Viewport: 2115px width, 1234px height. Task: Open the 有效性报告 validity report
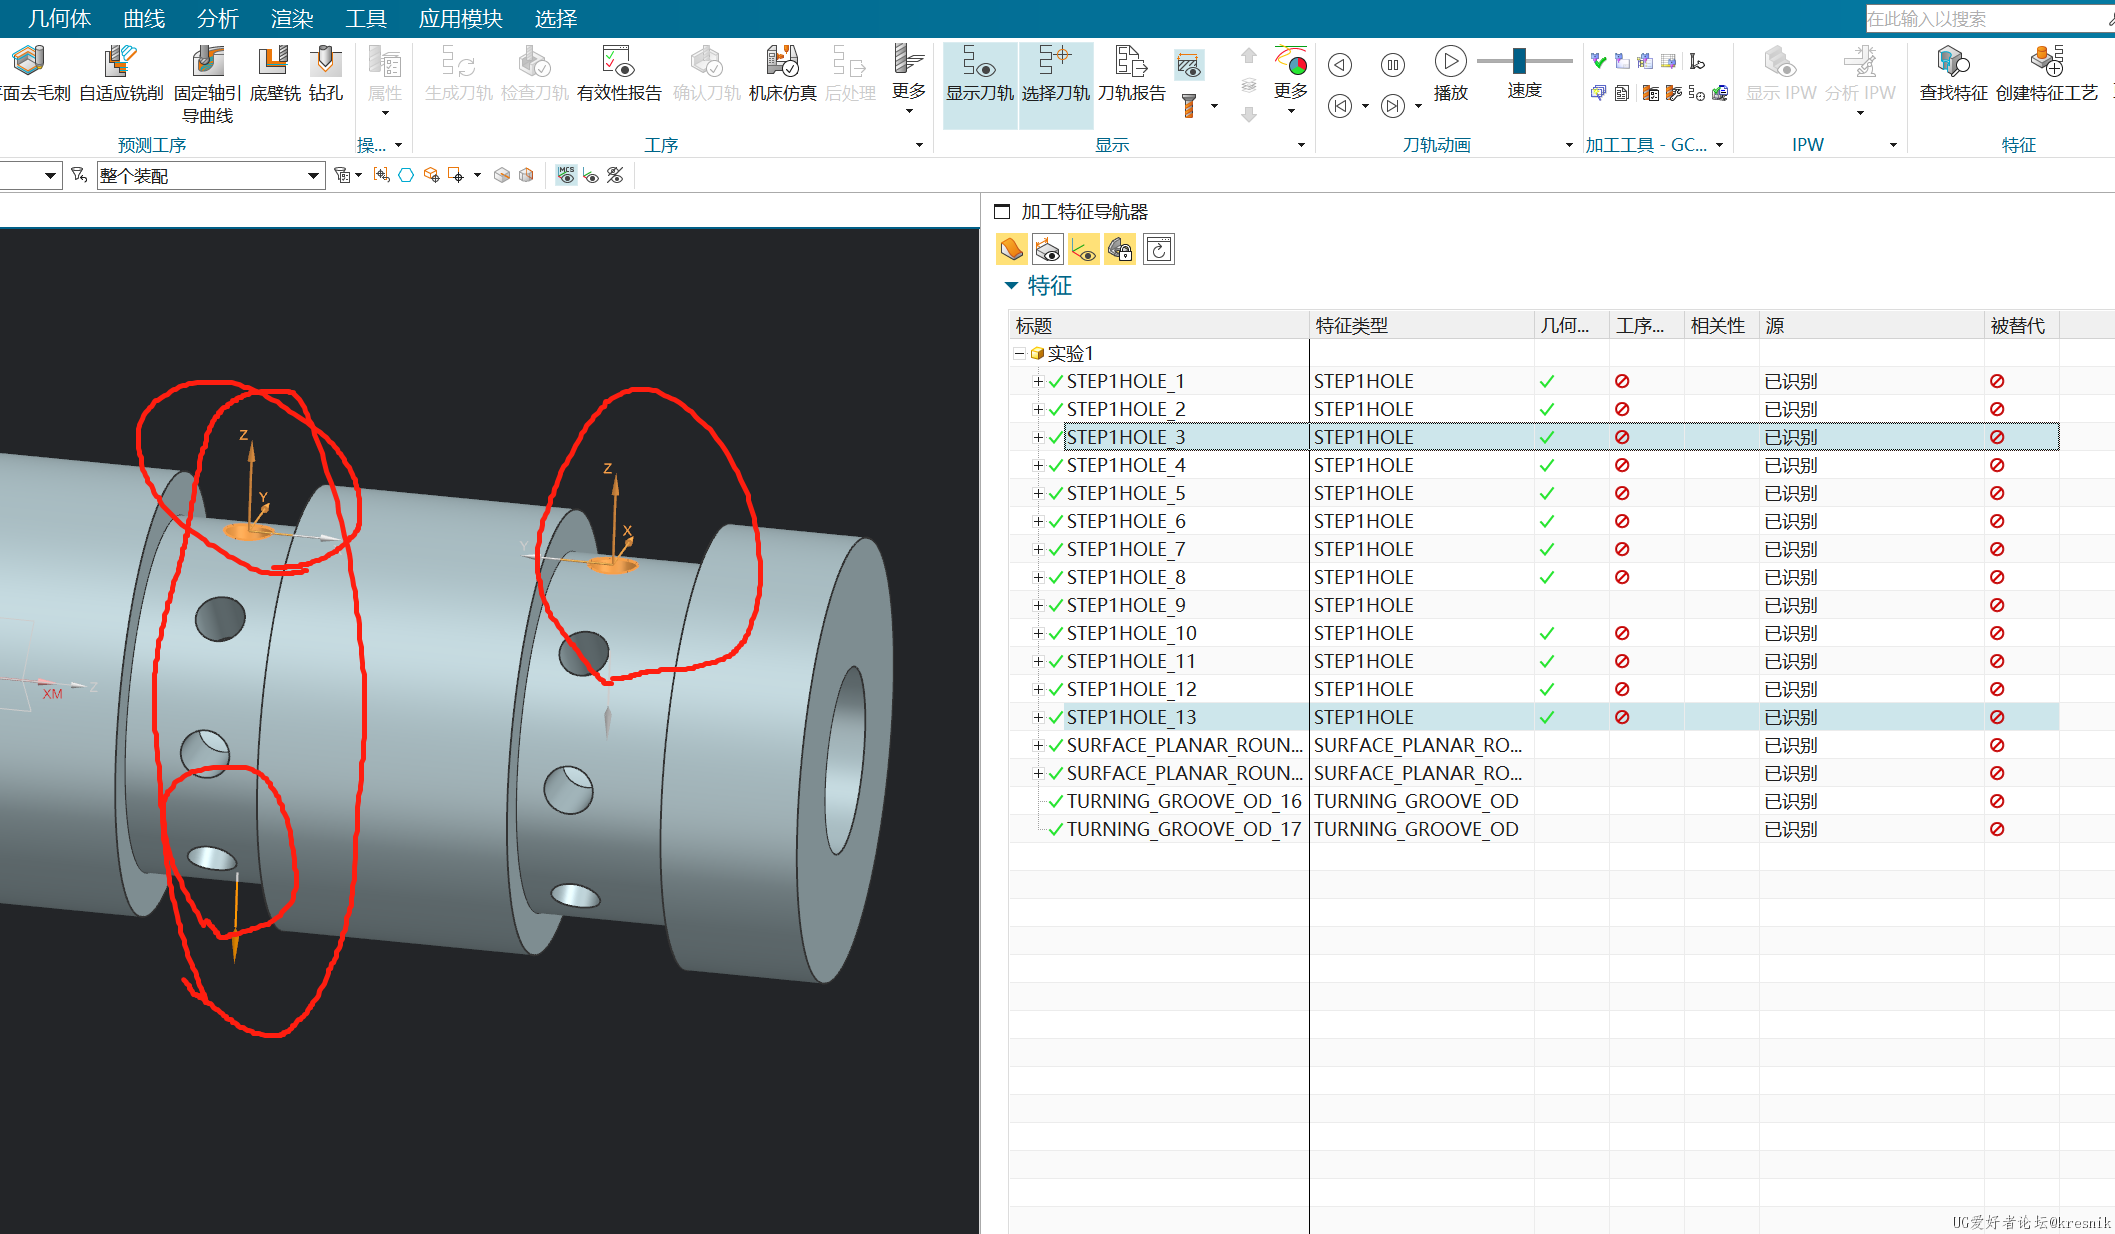click(619, 73)
